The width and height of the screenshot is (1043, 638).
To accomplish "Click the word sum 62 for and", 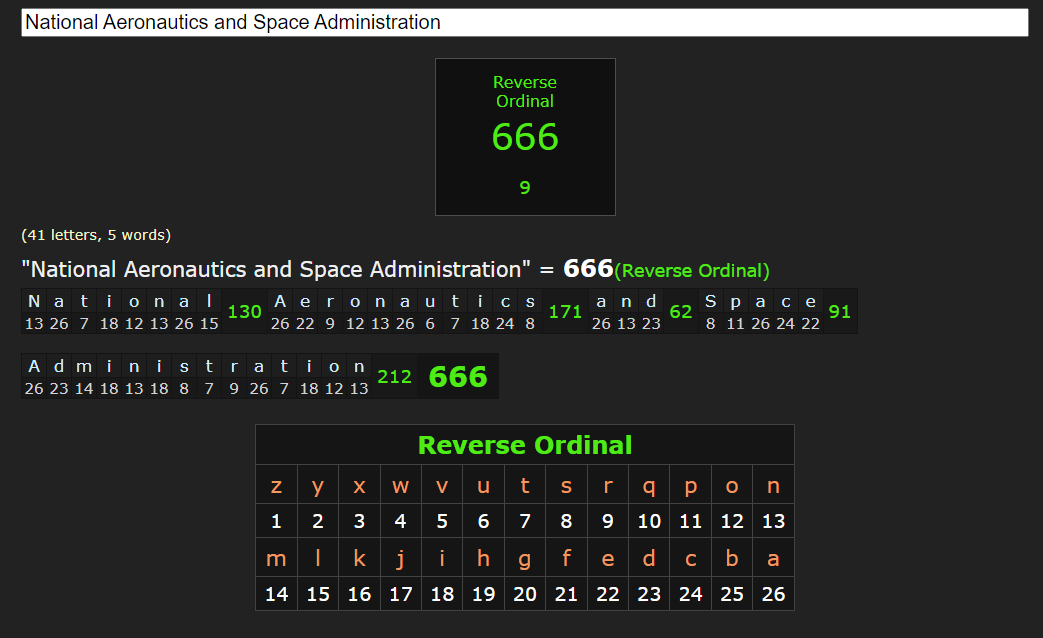I will [680, 311].
